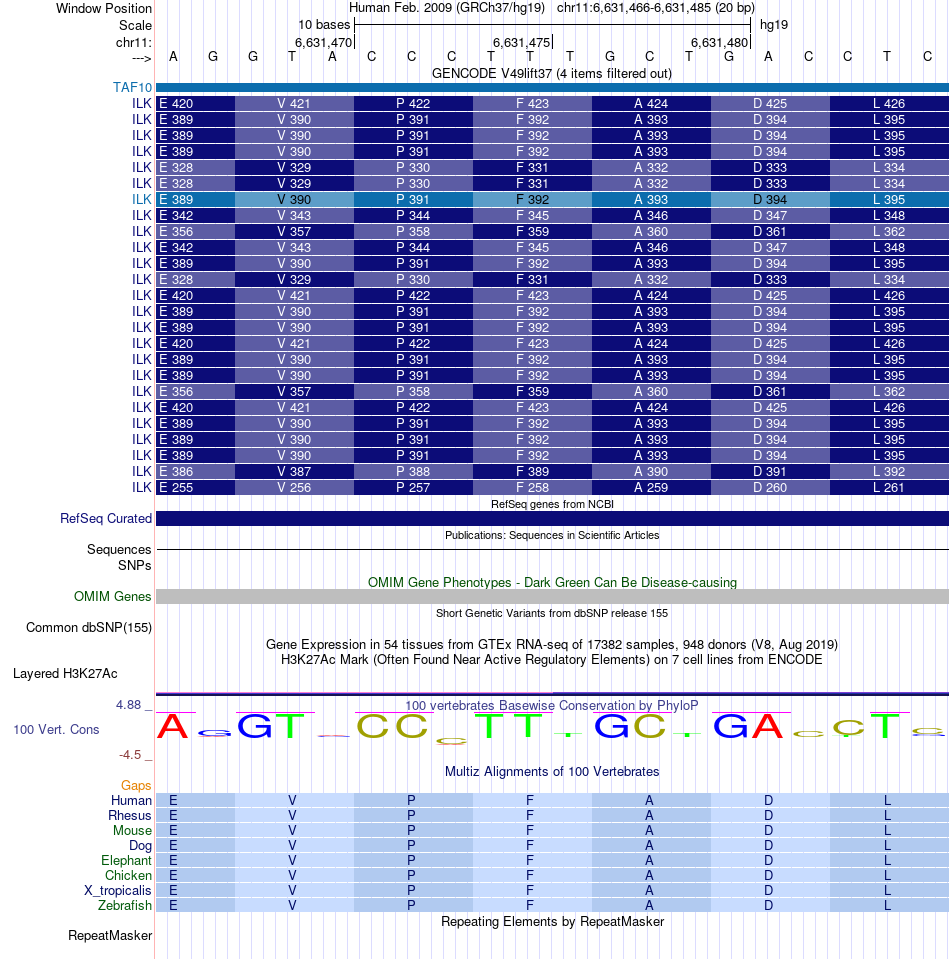This screenshot has height=959, width=950.
Task: Click the TAF10 blue transcript bar
Action: (552, 87)
